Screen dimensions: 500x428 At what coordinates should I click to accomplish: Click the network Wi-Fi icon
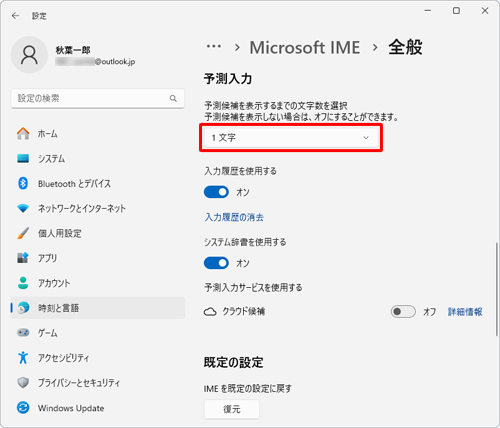point(23,208)
